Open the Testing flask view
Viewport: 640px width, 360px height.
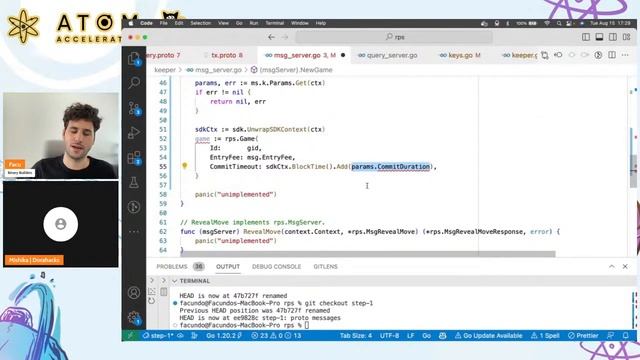point(134,182)
